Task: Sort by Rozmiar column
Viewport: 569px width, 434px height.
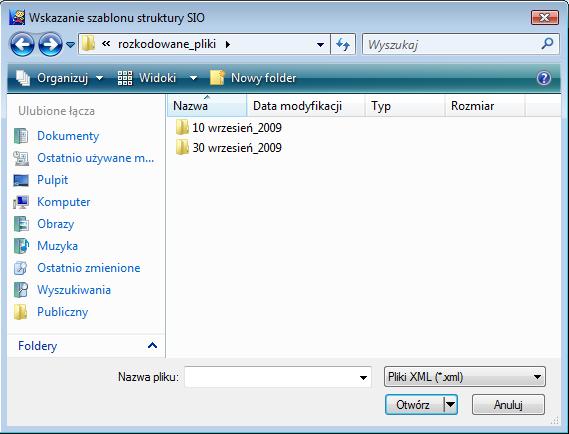Action: 484,106
